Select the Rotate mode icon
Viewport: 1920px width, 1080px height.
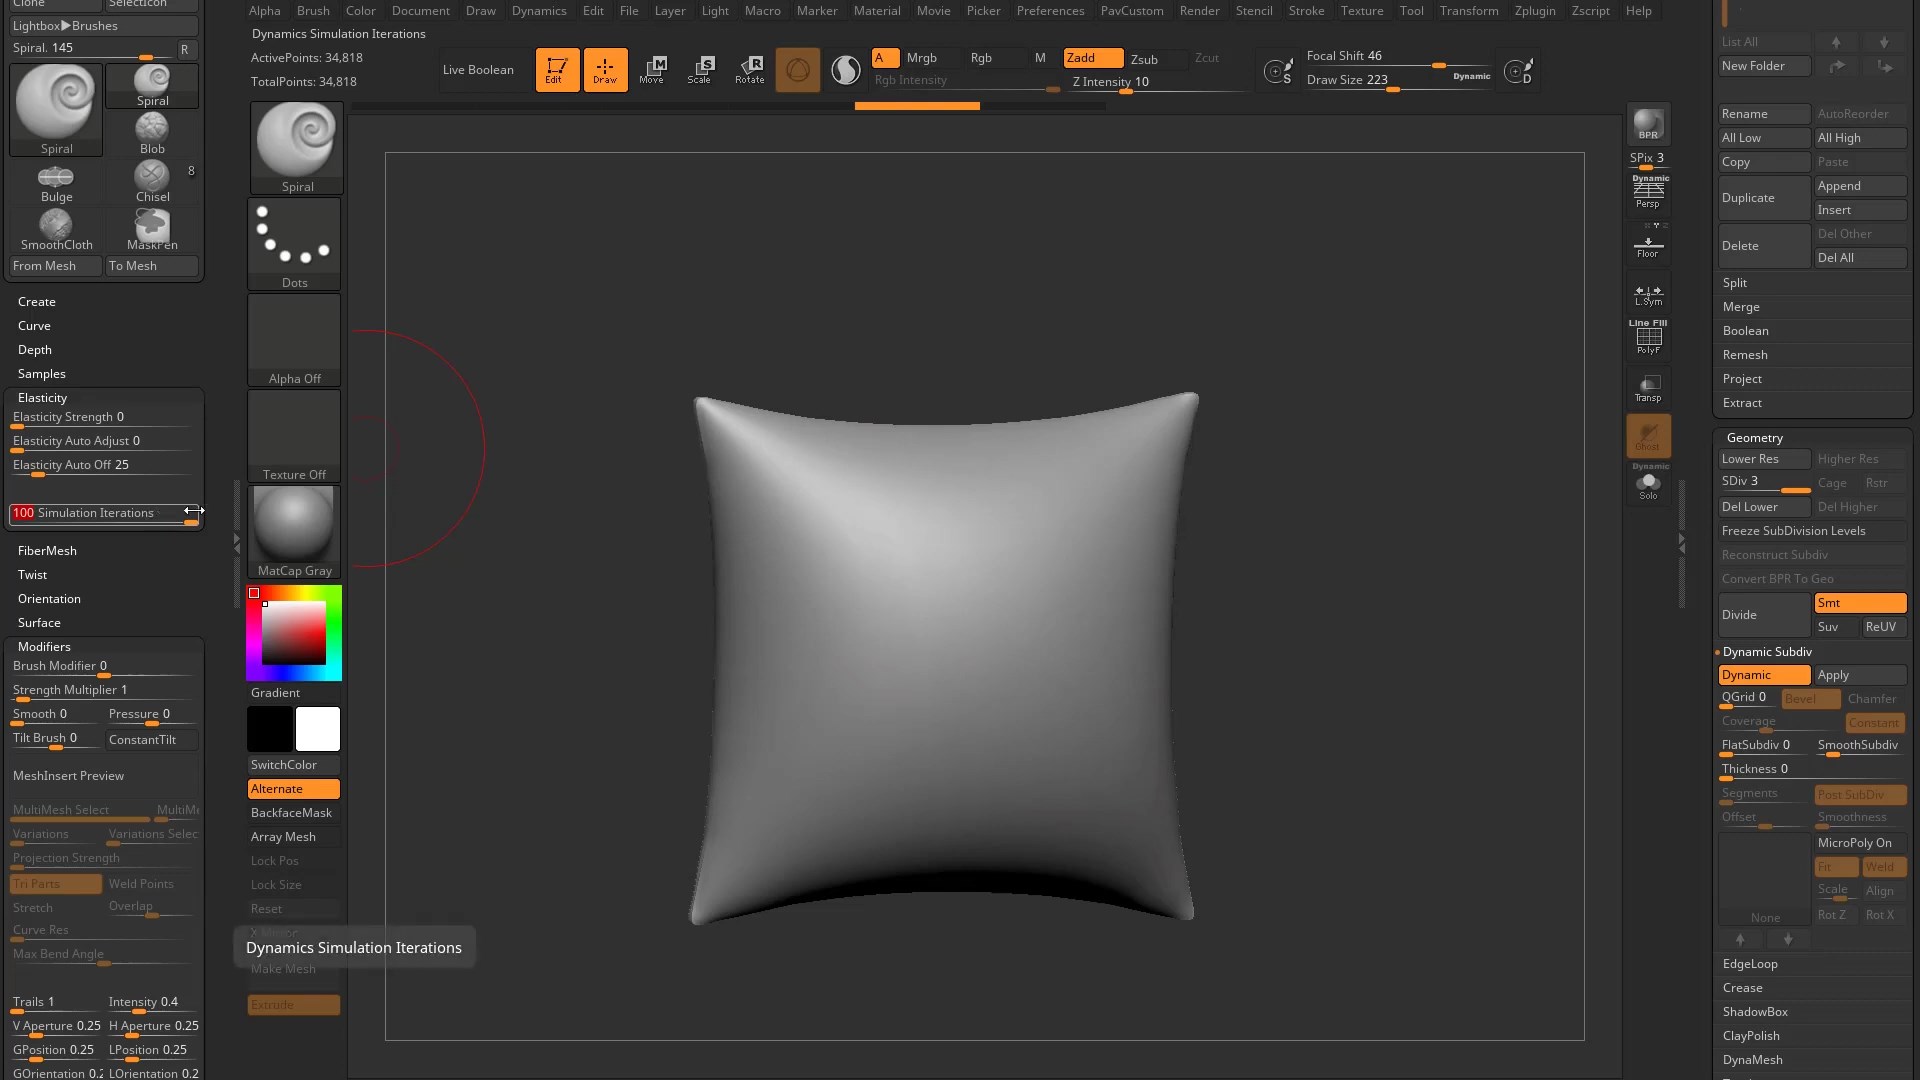(749, 69)
